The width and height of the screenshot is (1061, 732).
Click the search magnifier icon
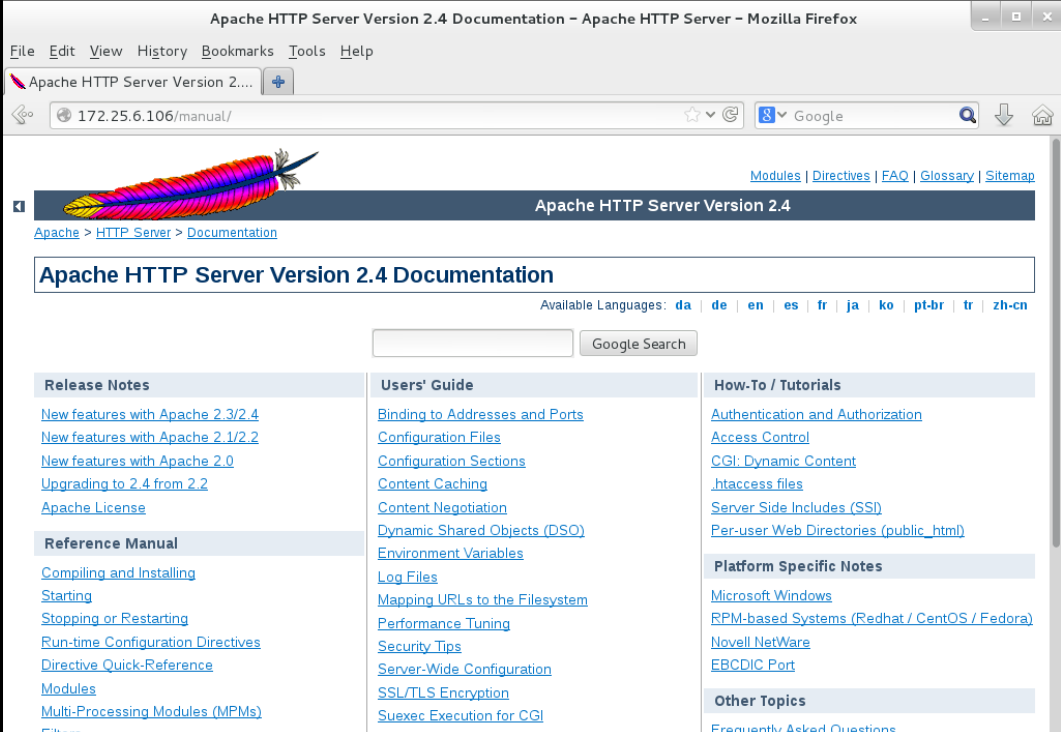(x=968, y=115)
